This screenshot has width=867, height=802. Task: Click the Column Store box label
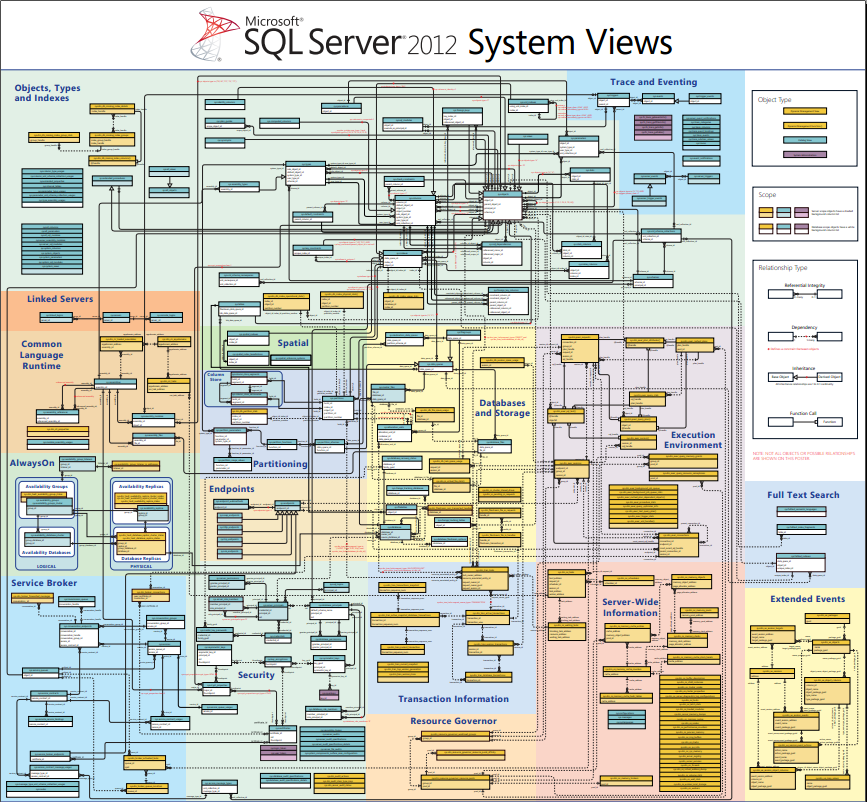pyautogui.click(x=214, y=378)
